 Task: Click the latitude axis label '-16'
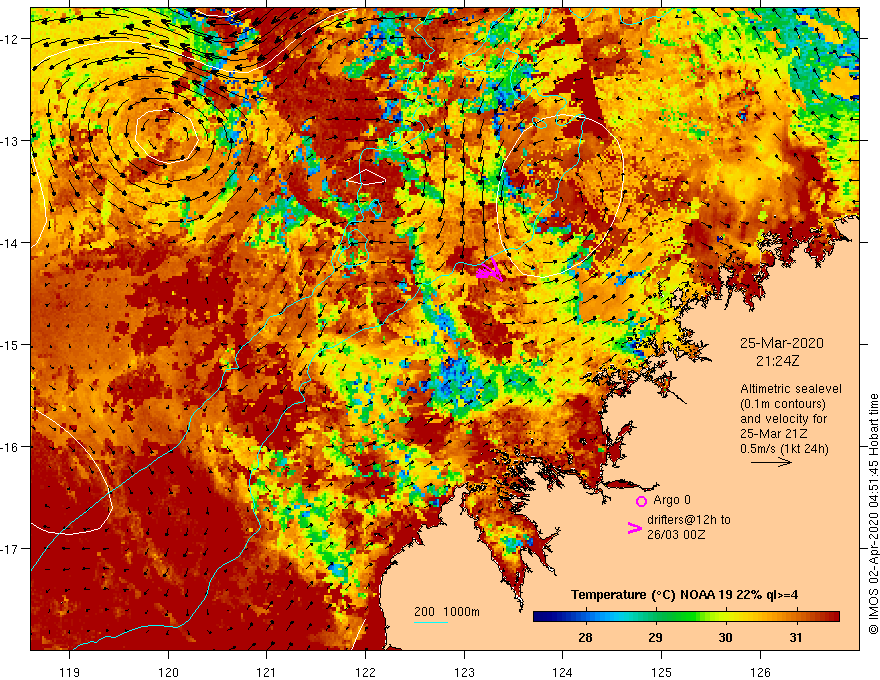pos(9,447)
